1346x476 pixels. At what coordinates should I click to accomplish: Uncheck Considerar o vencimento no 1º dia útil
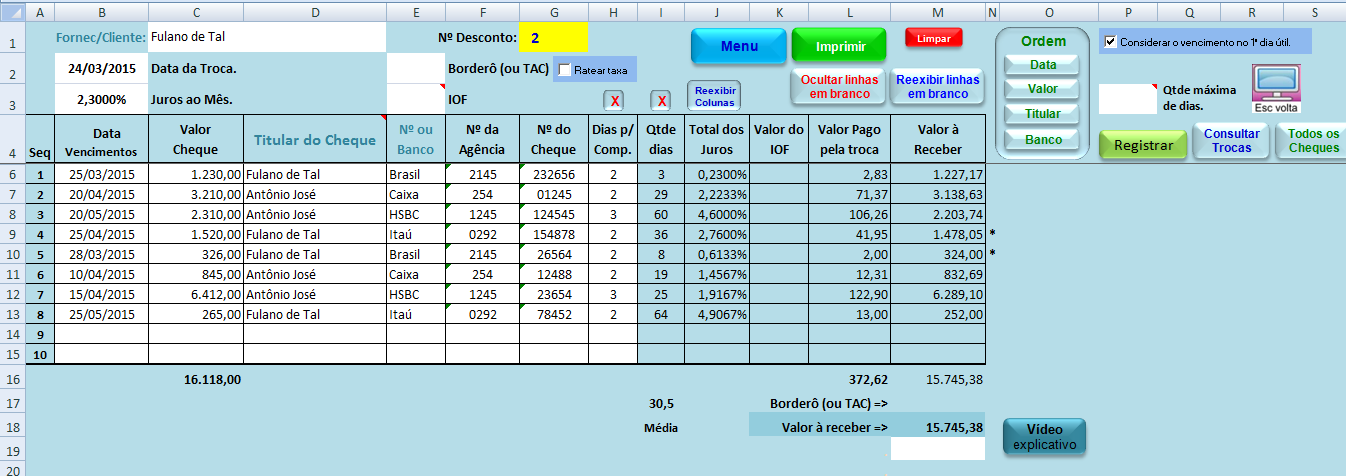[1110, 42]
